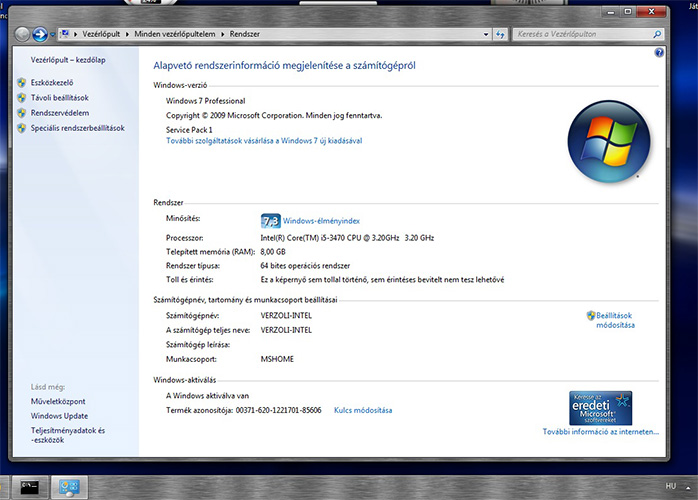
Task: Click the VERZOLI-INTEL value beside Számítógépnév
Action: click(x=286, y=316)
